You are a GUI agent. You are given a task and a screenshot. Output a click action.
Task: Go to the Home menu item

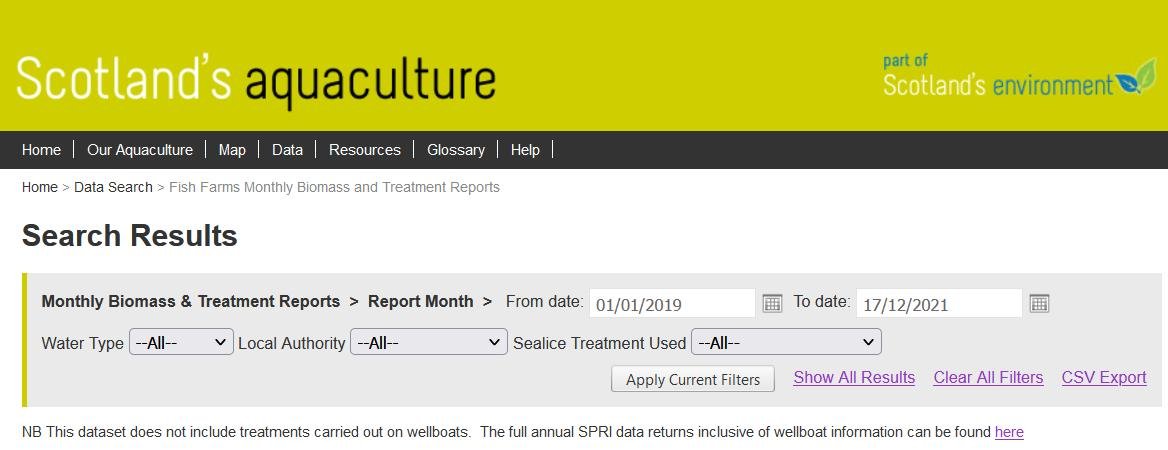pos(41,150)
